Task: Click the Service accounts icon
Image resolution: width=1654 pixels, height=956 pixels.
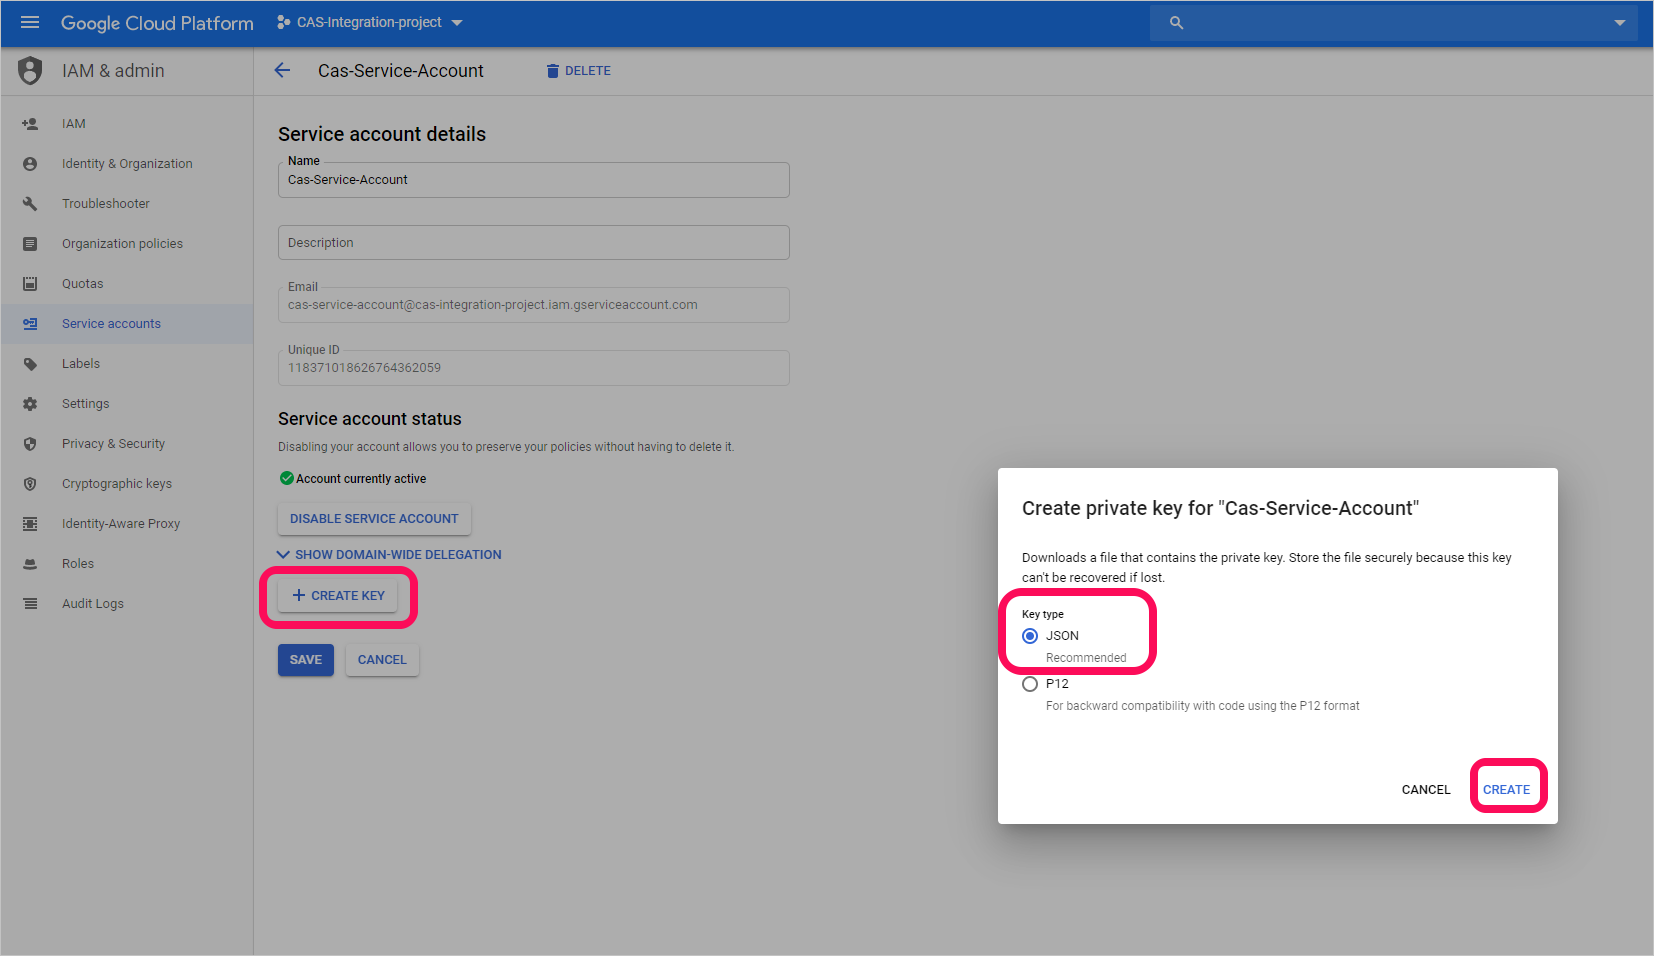Action: click(30, 324)
